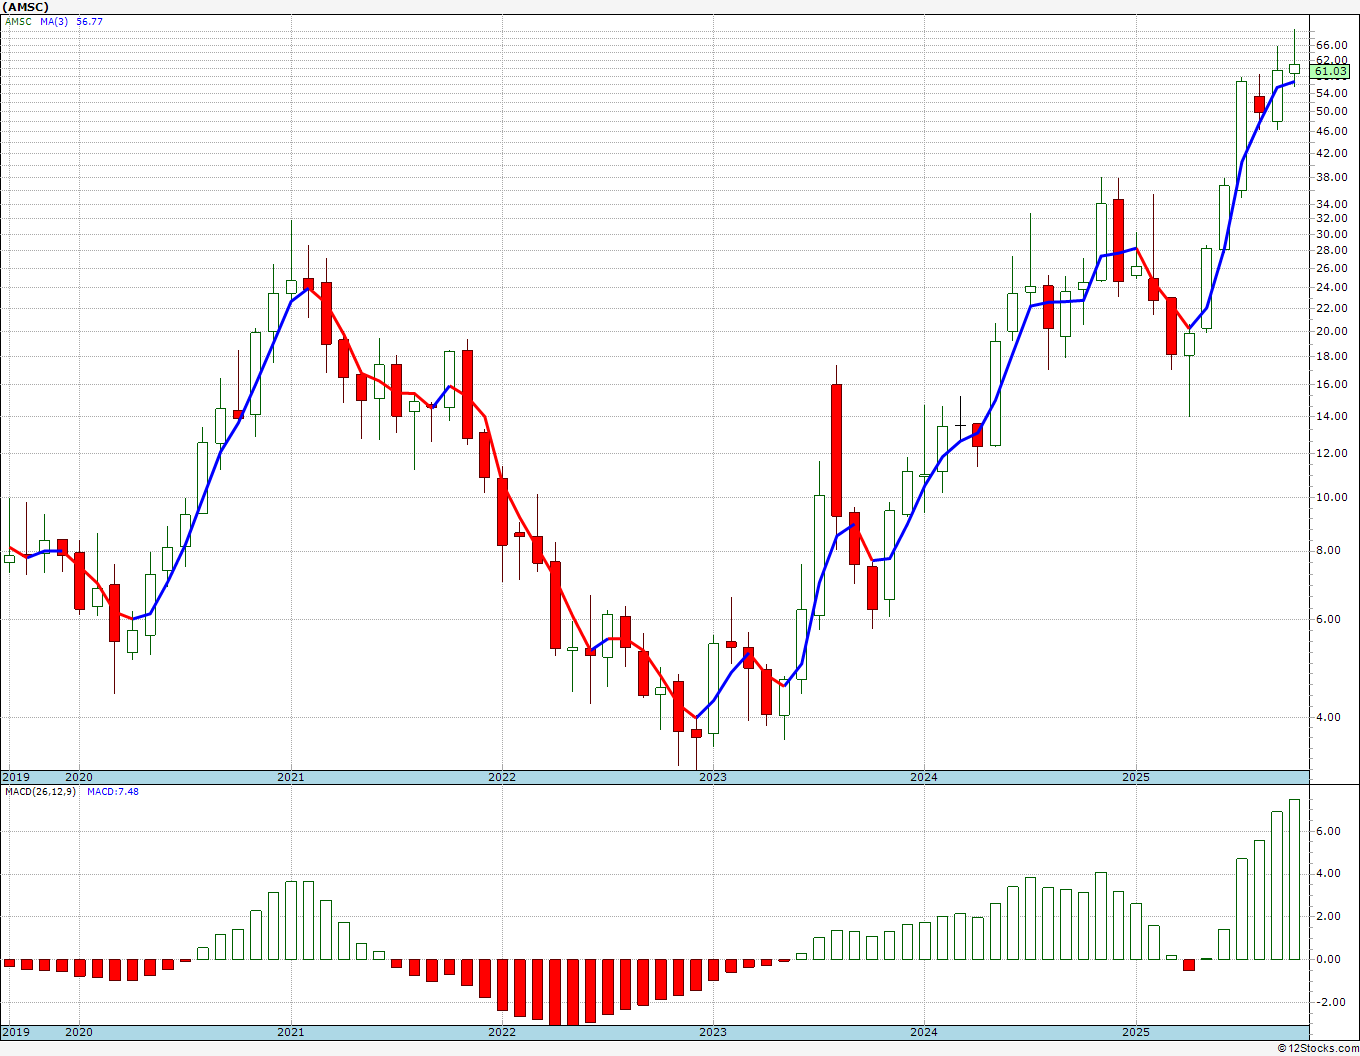Click the 6.00 MACD axis label
Screen dimensions: 1360x1056
(1328, 831)
